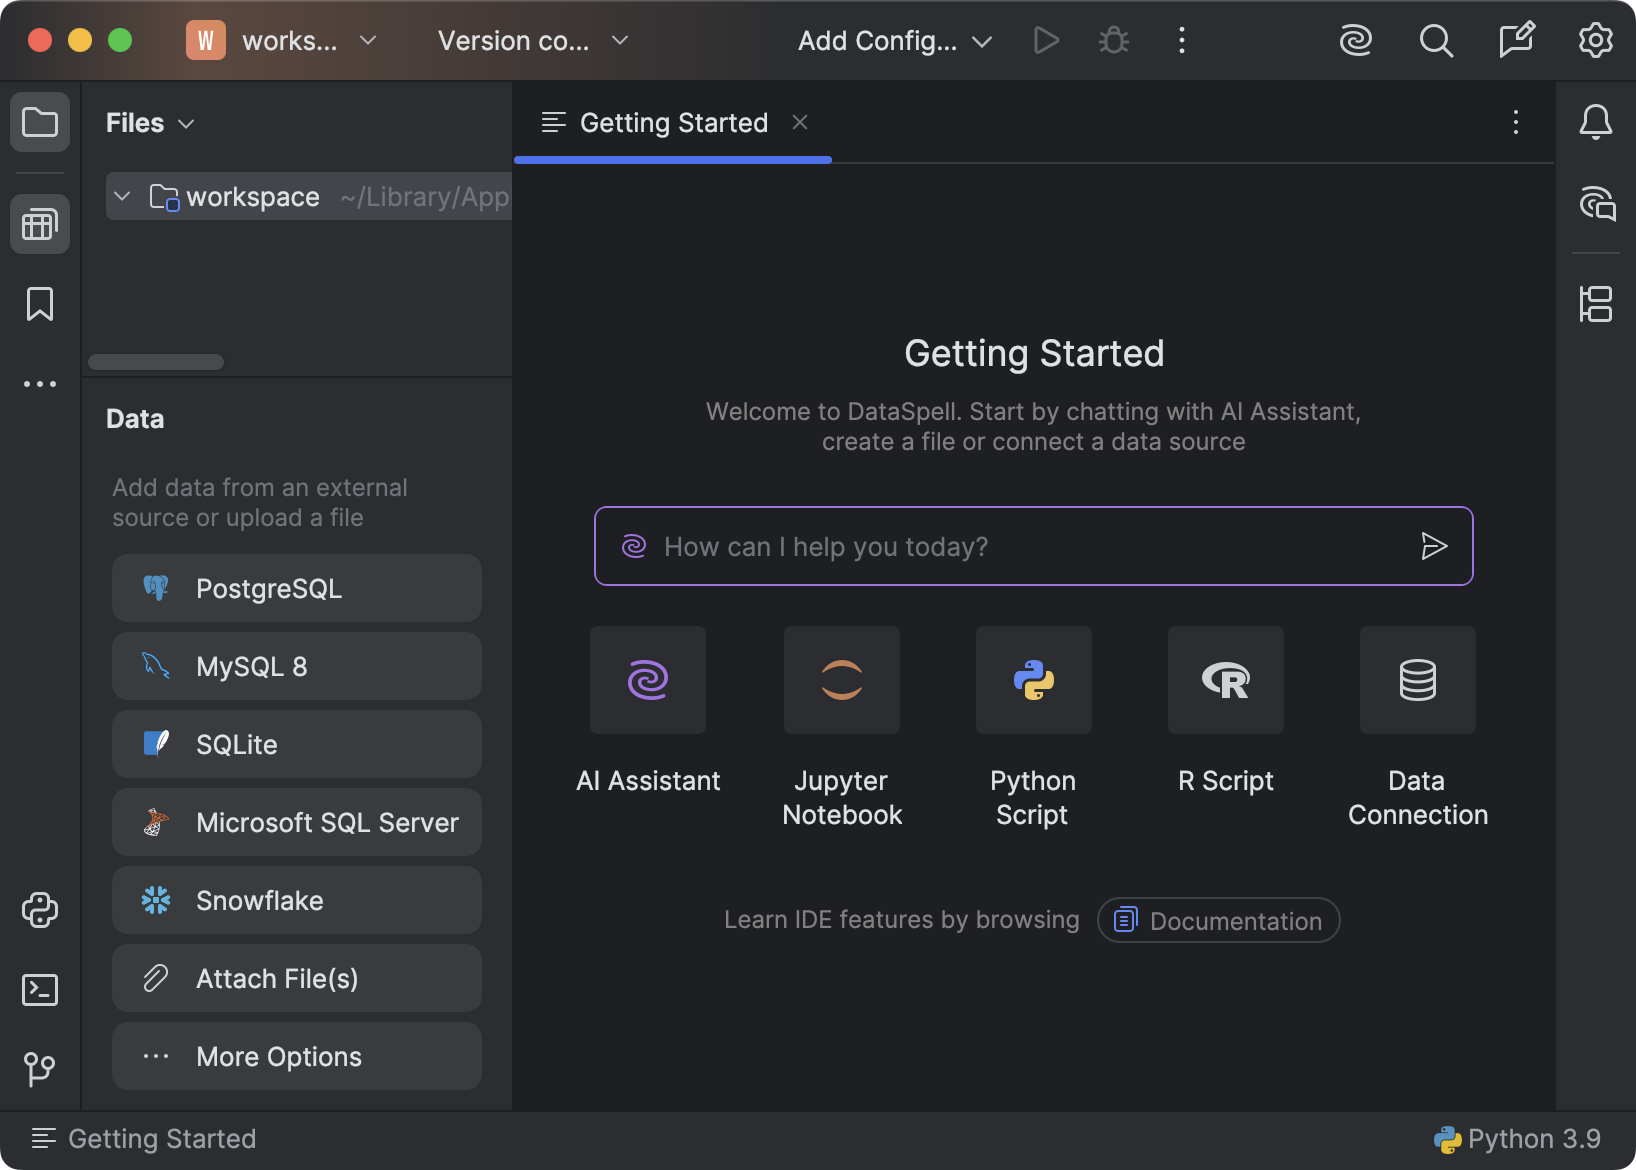
Task: Run the project using the play icon
Action: [1046, 40]
